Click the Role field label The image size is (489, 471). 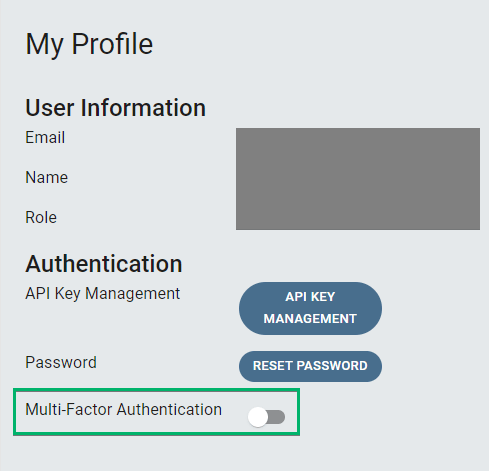point(41,217)
